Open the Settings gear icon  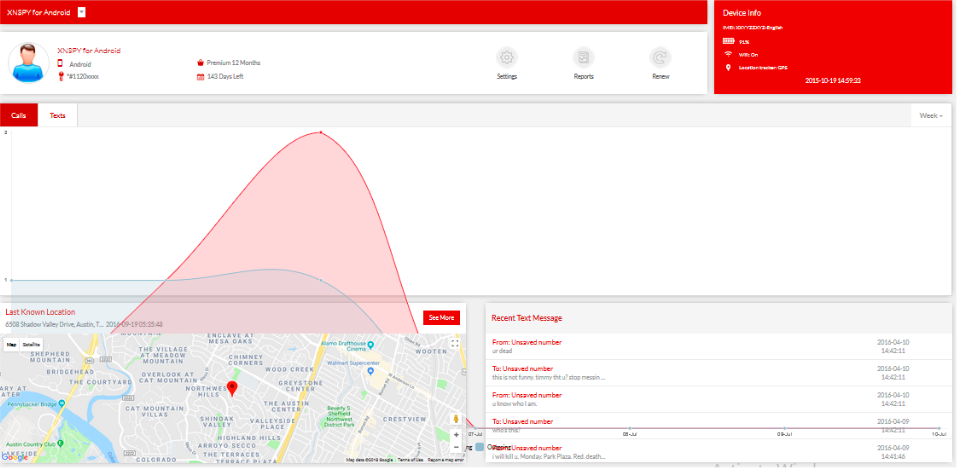[x=507, y=58]
